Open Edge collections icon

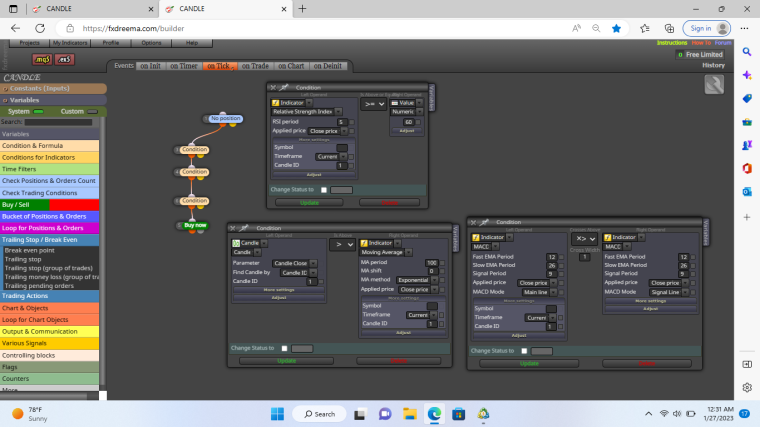669,29
